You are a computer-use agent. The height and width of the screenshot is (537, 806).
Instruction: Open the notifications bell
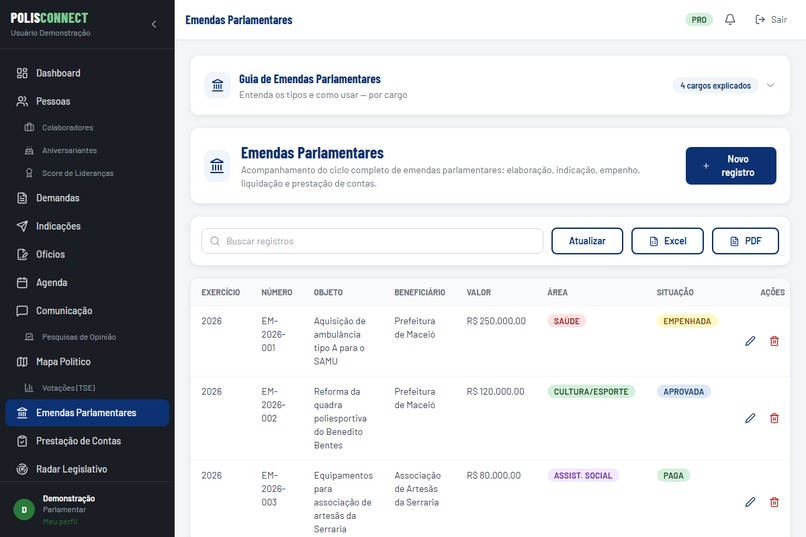(730, 20)
